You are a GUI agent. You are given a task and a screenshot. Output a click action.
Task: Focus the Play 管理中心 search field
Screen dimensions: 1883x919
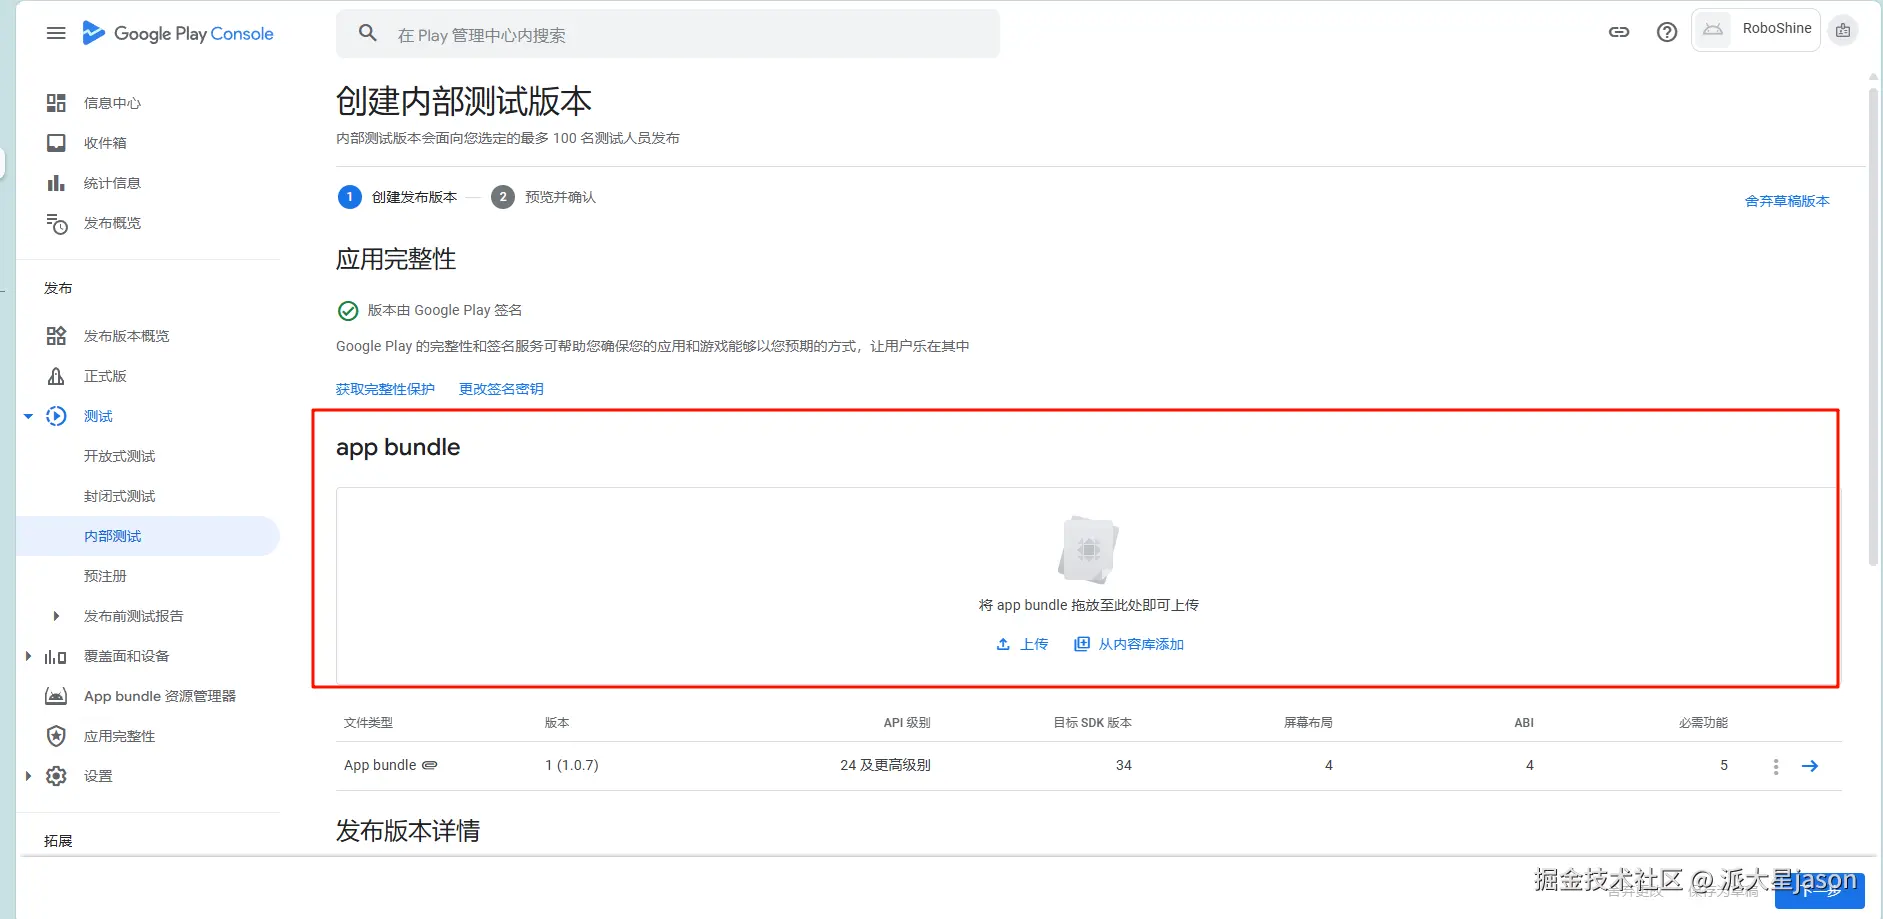coord(668,34)
